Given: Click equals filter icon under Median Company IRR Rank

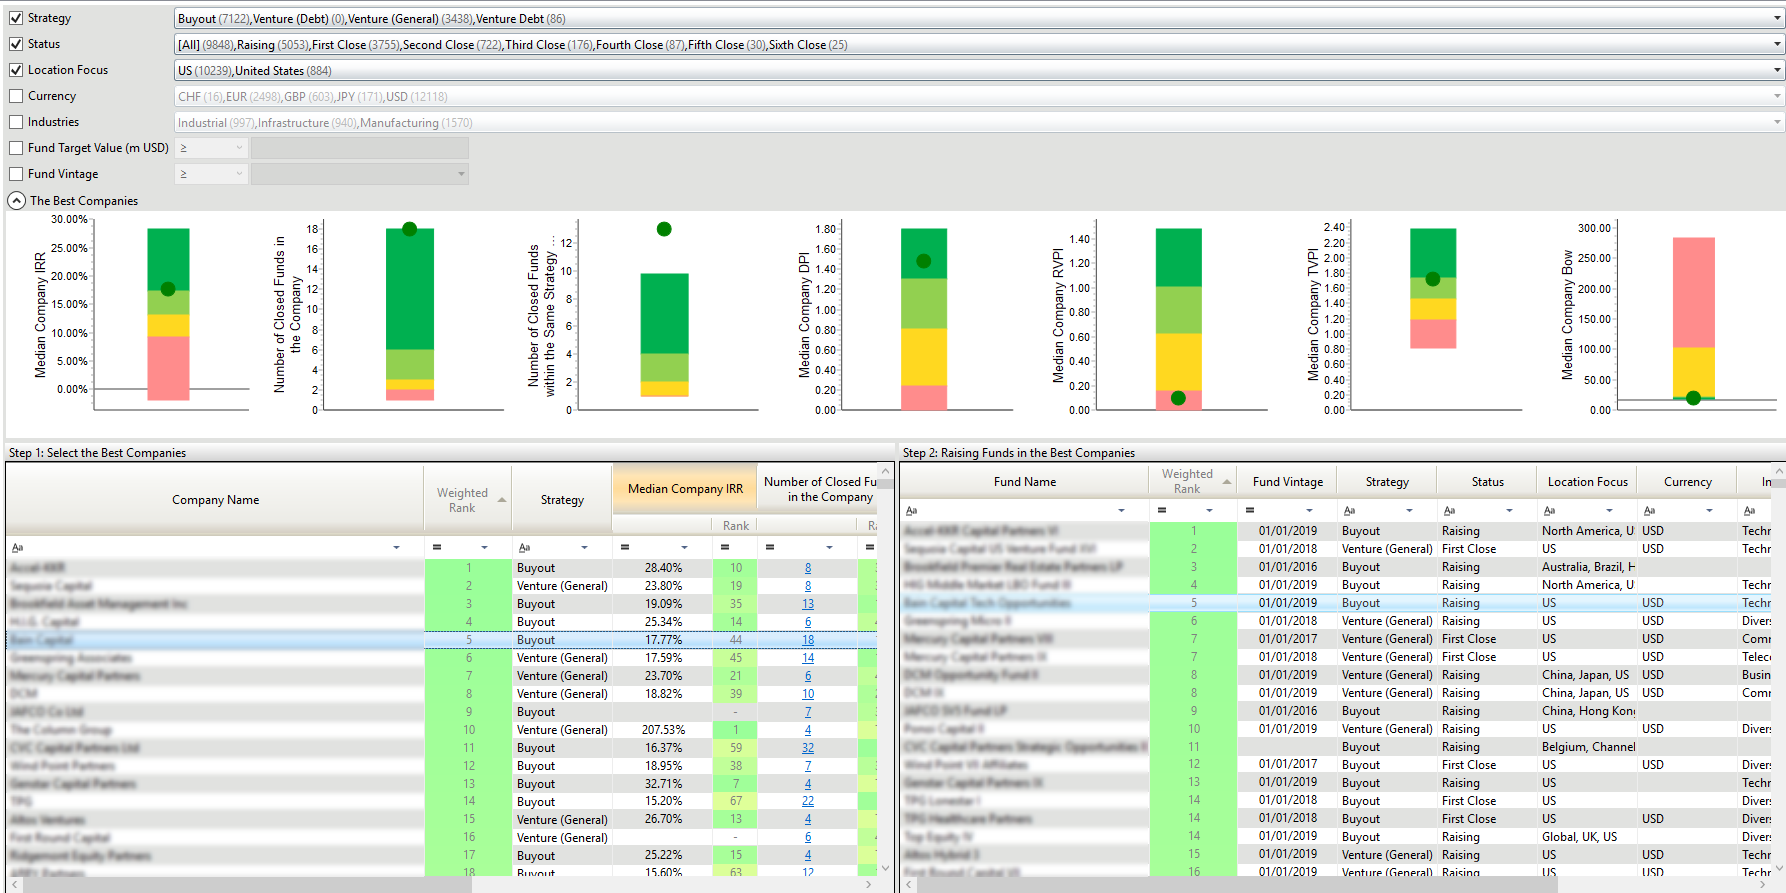Looking at the screenshot, I should click(x=725, y=548).
